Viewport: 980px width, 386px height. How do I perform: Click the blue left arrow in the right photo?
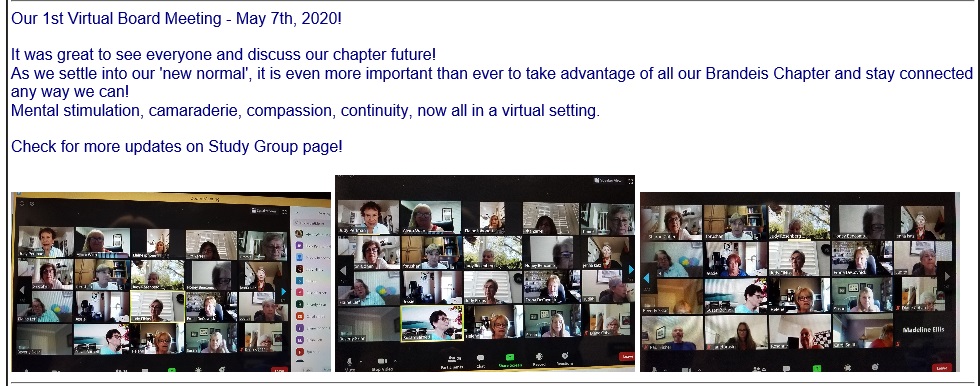646,277
